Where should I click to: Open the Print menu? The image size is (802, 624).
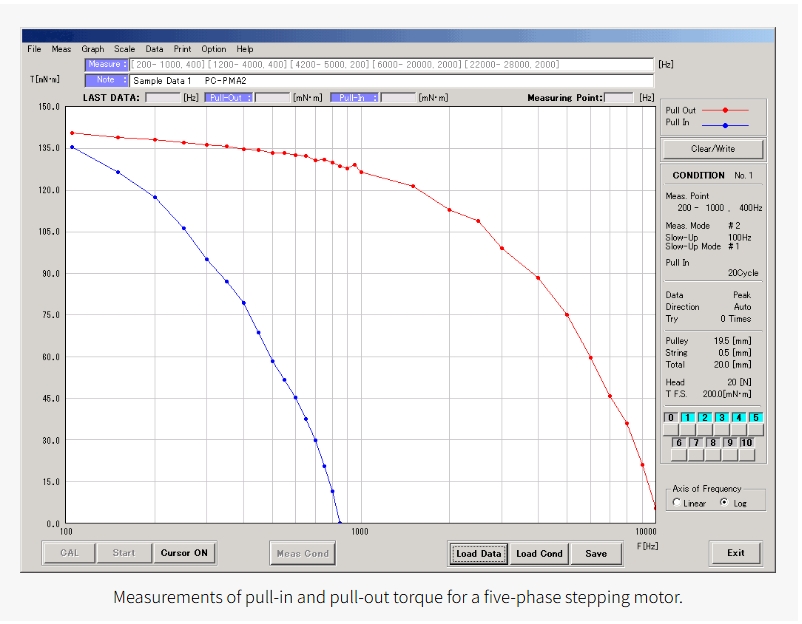point(182,49)
